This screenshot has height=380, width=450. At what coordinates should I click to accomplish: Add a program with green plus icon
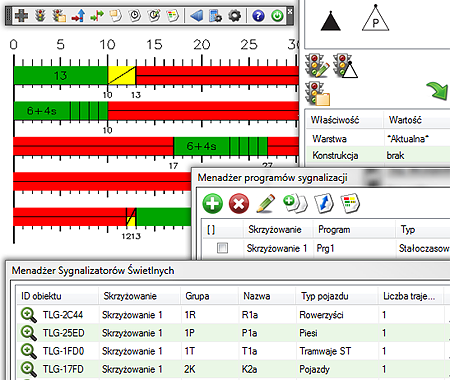click(213, 203)
